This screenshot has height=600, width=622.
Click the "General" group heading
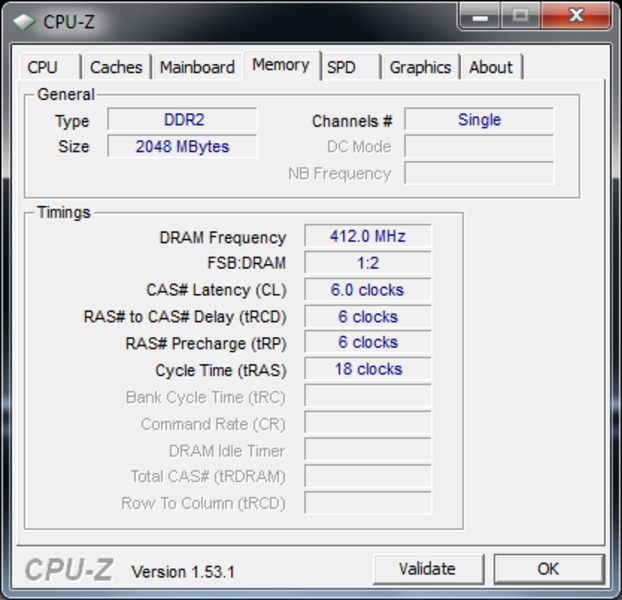65,94
